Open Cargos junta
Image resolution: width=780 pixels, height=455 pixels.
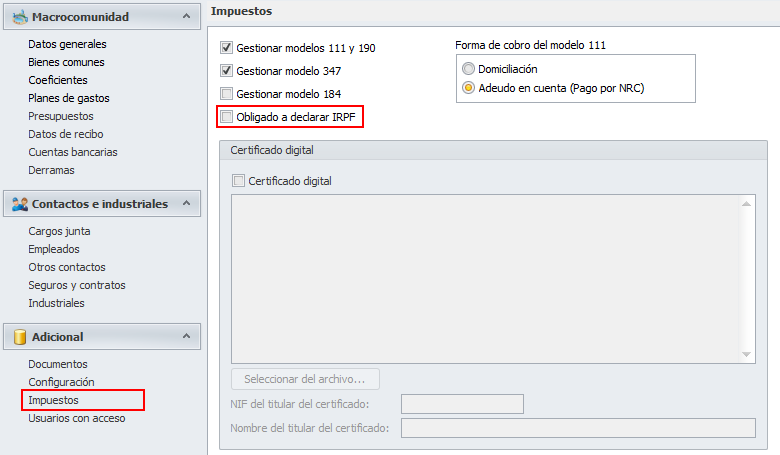point(59,231)
